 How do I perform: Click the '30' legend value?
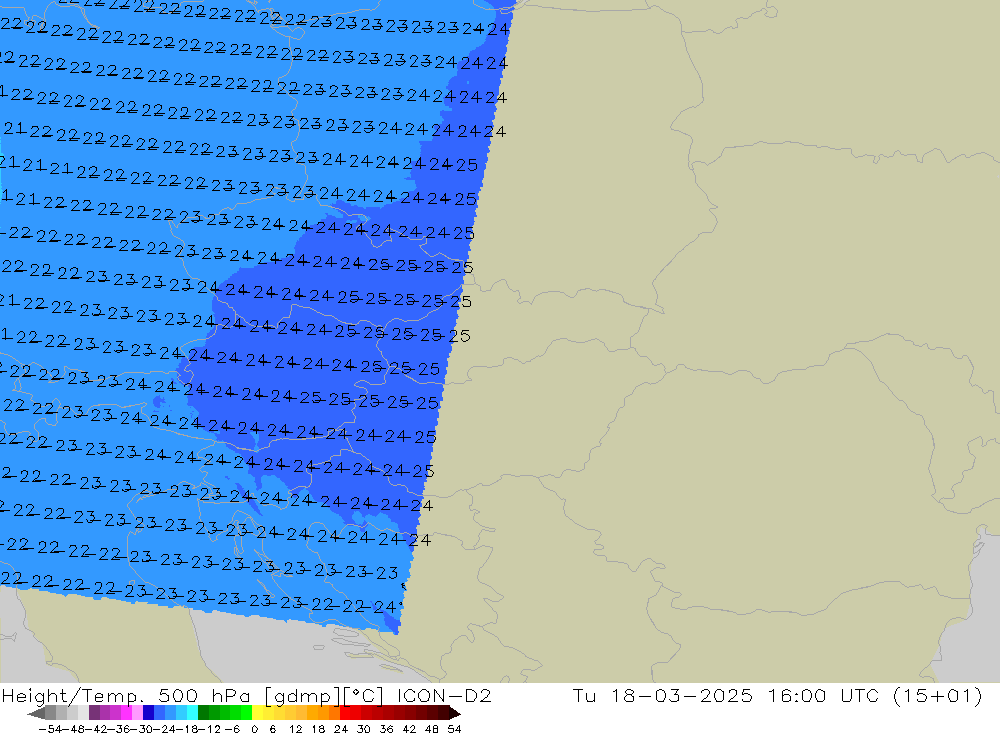[364, 729]
